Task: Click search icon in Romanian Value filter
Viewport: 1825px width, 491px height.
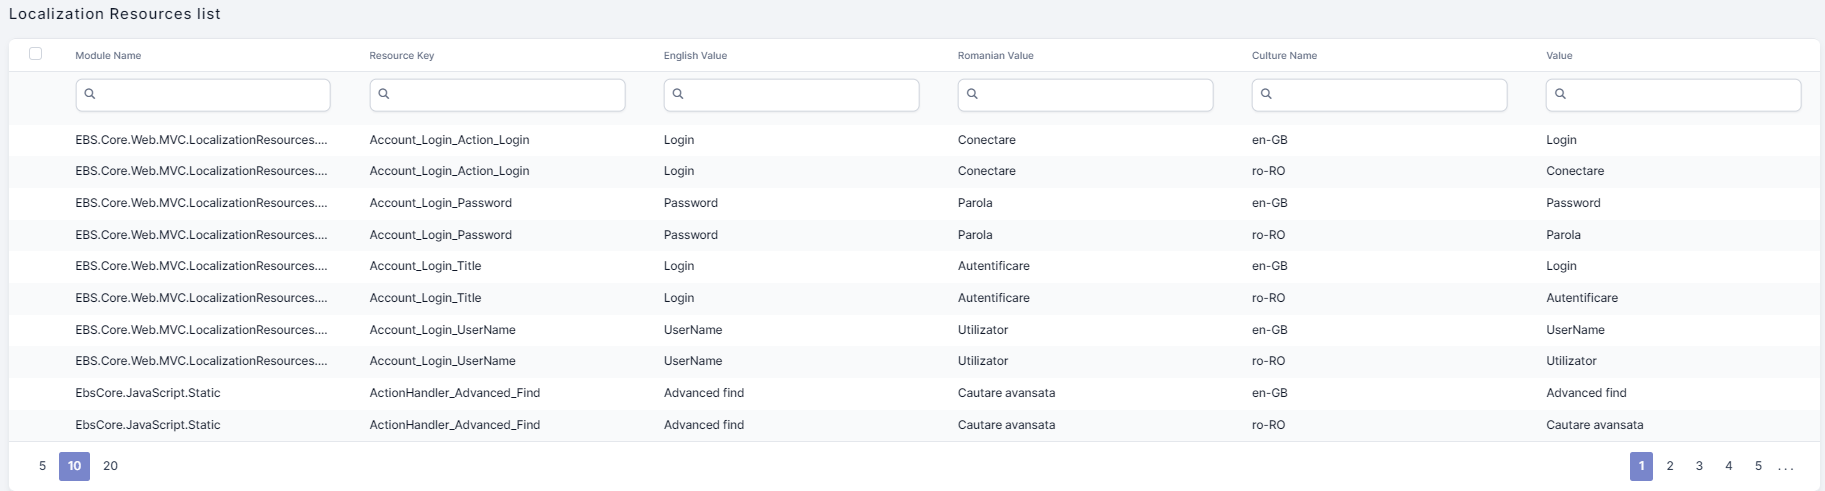Action: click(x=972, y=94)
